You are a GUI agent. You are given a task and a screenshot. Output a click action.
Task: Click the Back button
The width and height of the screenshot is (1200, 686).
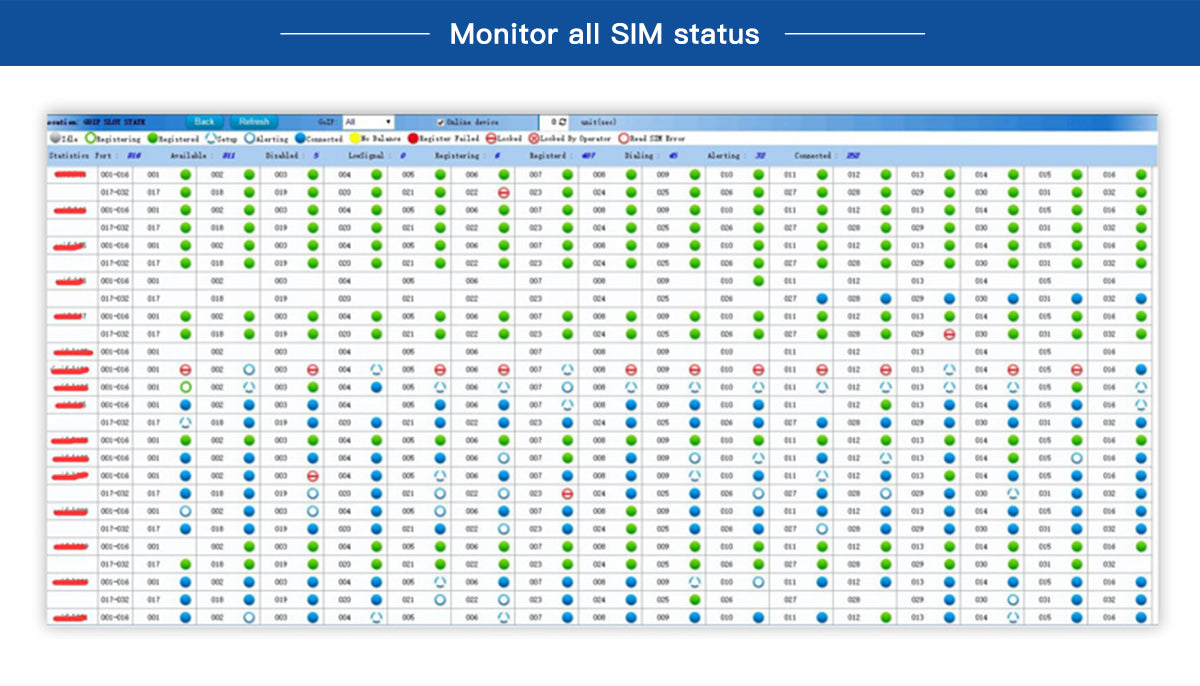pos(204,122)
